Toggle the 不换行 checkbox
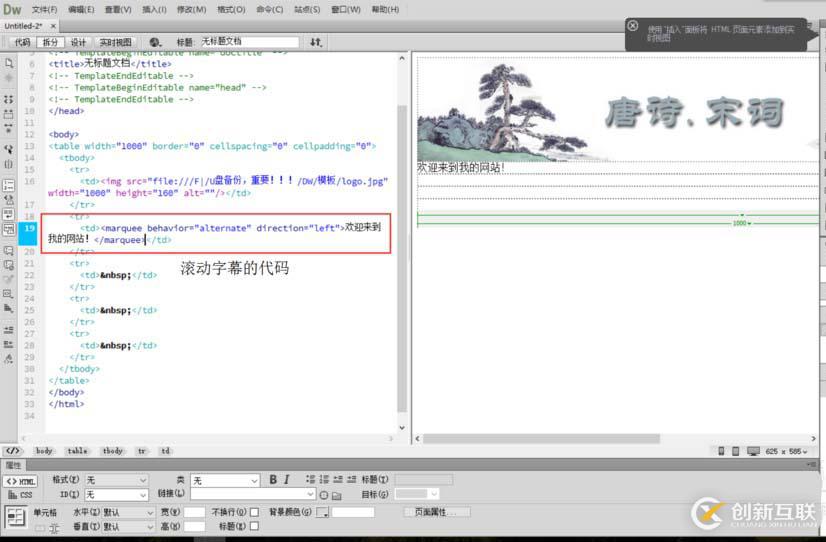 click(x=254, y=512)
